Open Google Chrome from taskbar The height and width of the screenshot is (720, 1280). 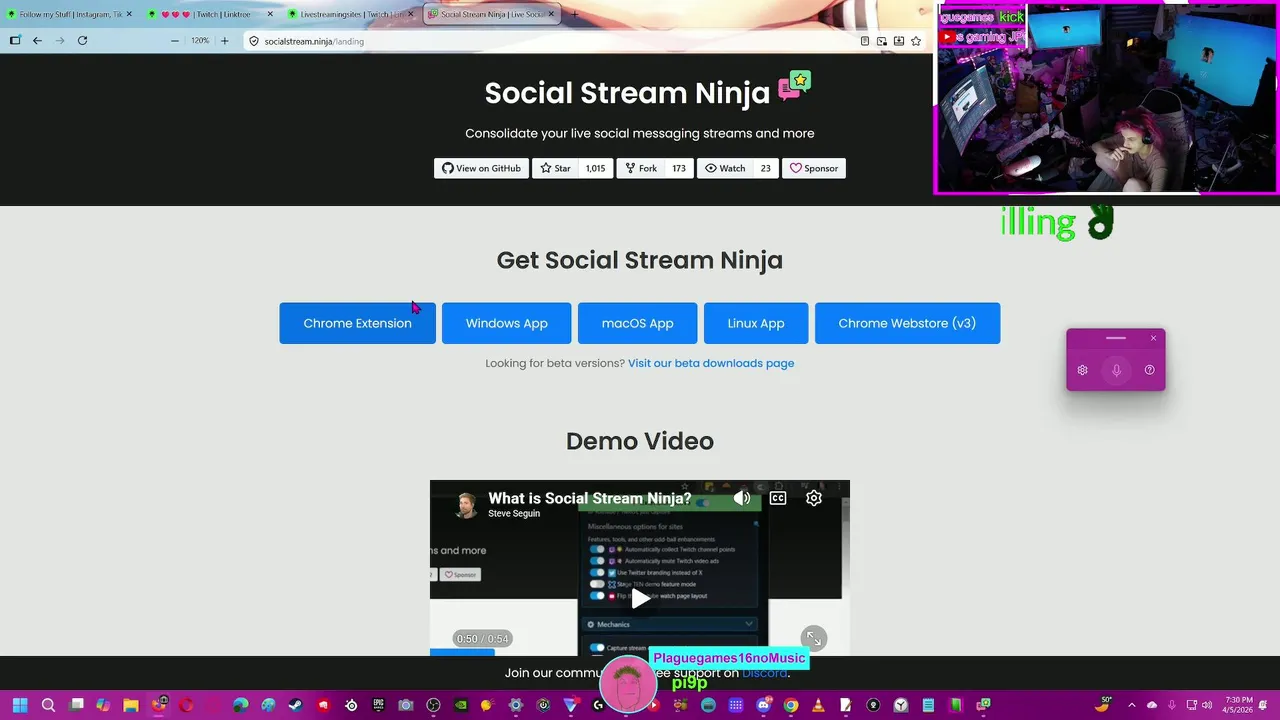tap(791, 705)
